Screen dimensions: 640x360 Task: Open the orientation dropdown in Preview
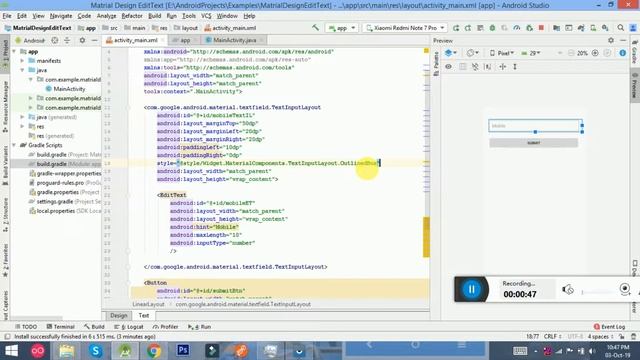pos(473,53)
